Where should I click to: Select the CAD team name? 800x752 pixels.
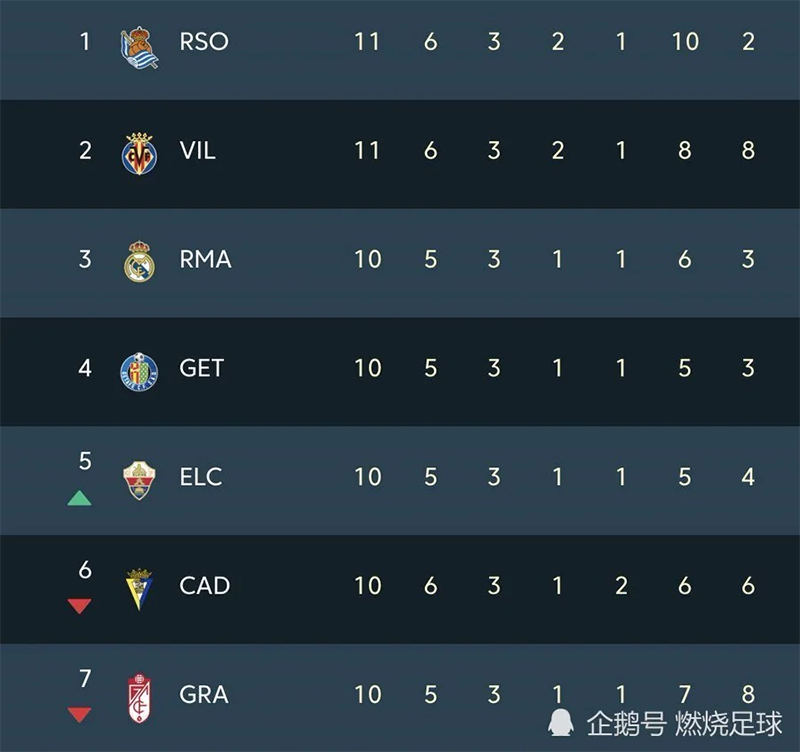point(205,586)
